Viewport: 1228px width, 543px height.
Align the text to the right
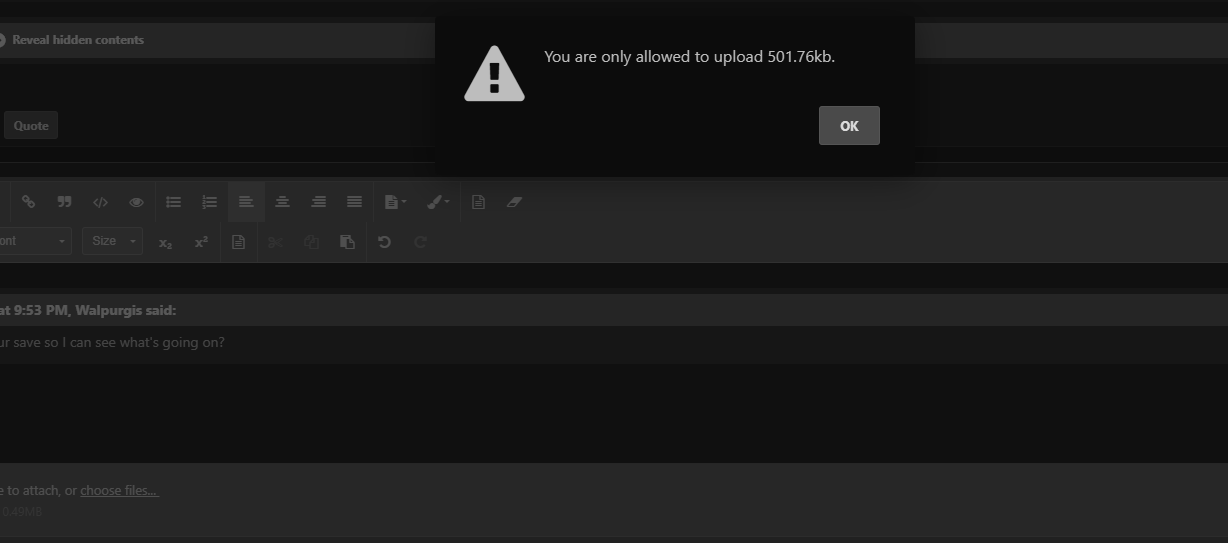pyautogui.click(x=318, y=202)
